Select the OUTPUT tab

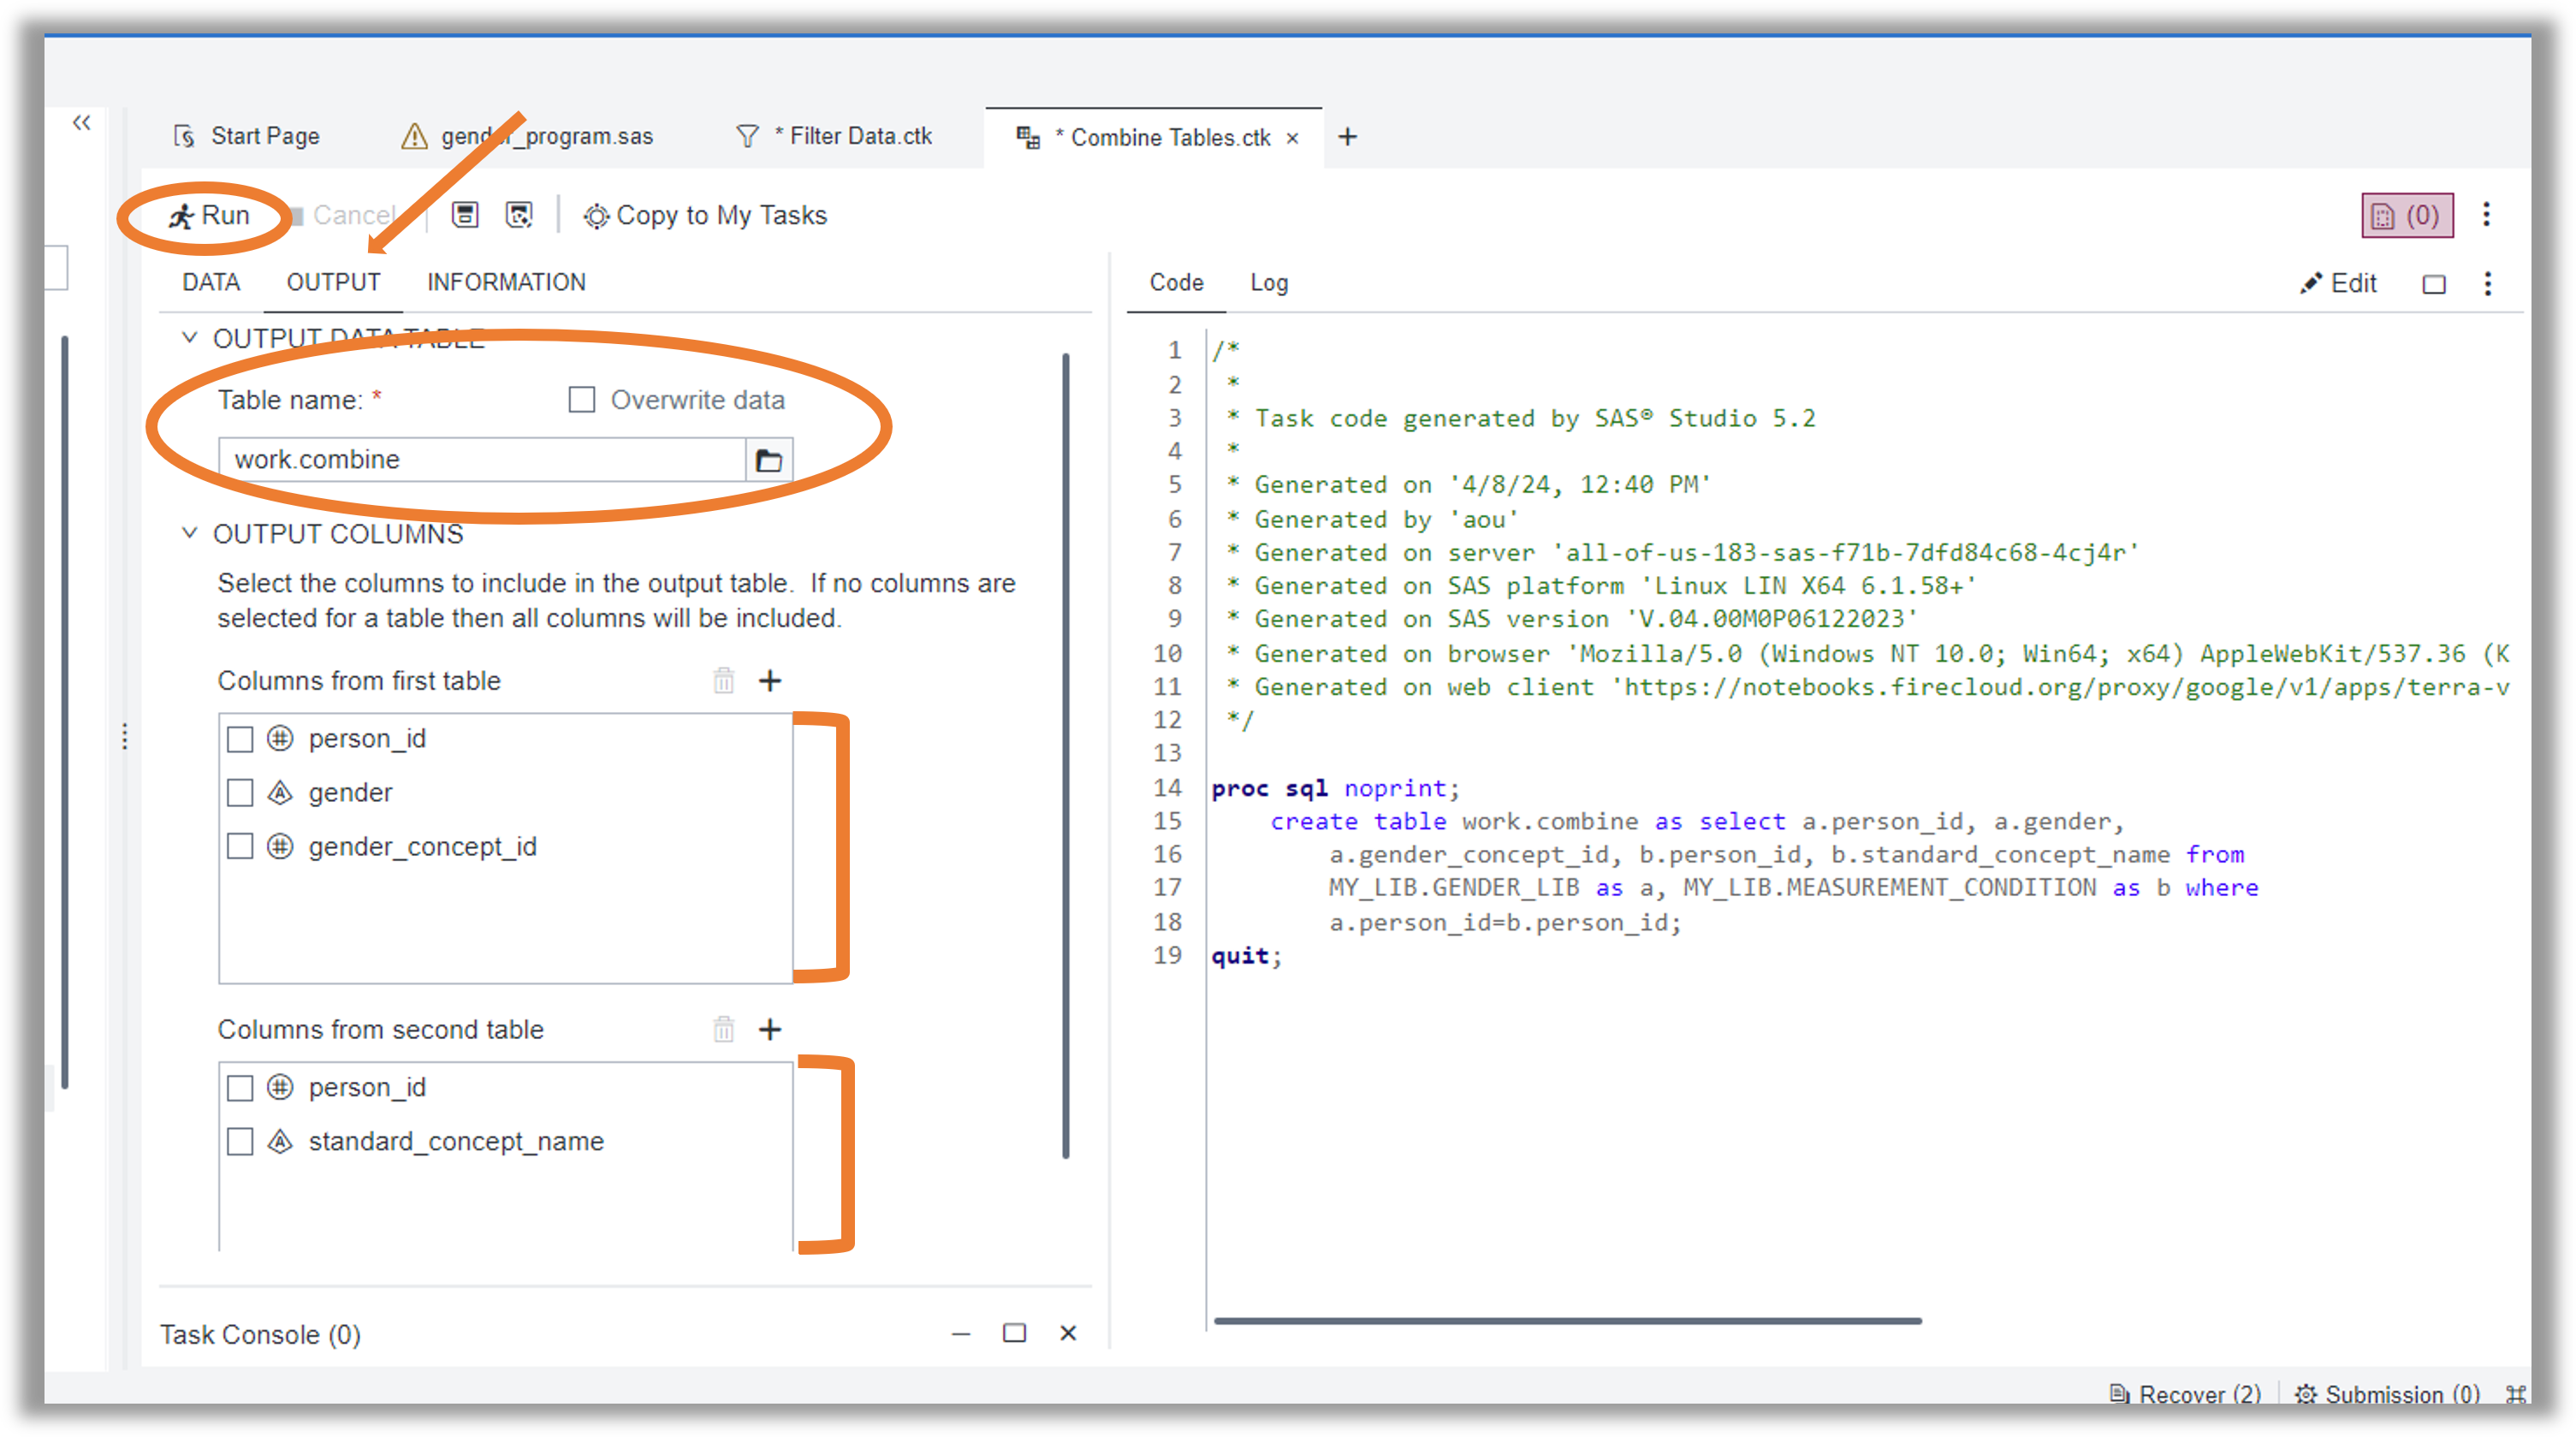point(333,283)
